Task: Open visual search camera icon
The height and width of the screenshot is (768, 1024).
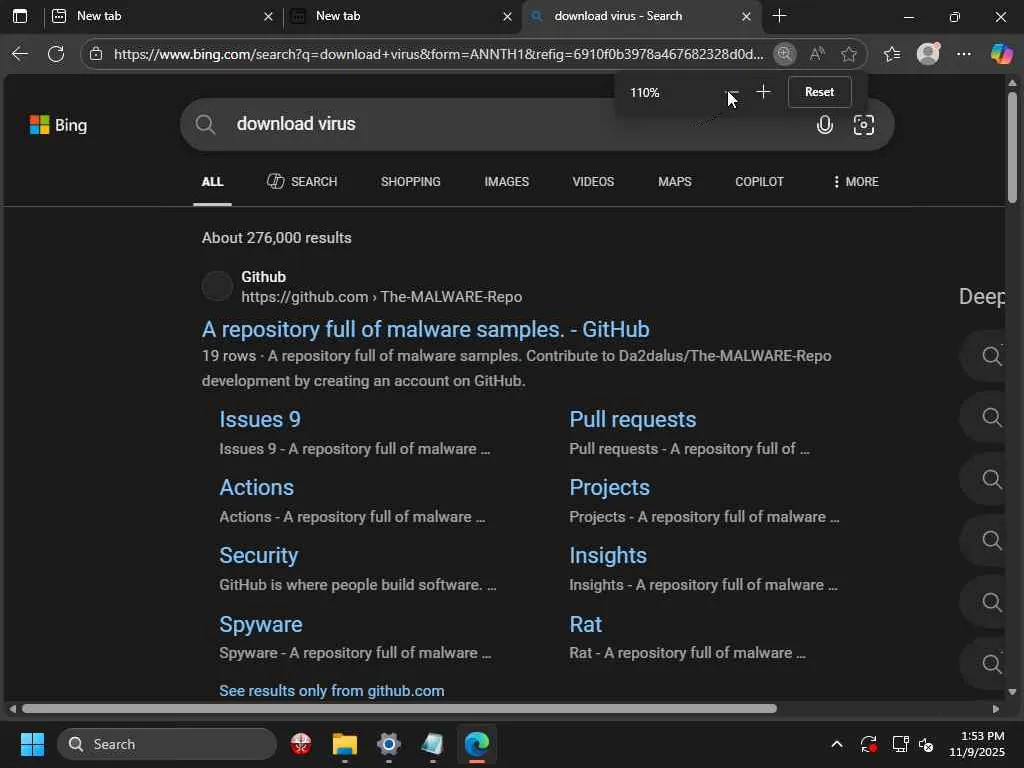Action: click(x=863, y=124)
